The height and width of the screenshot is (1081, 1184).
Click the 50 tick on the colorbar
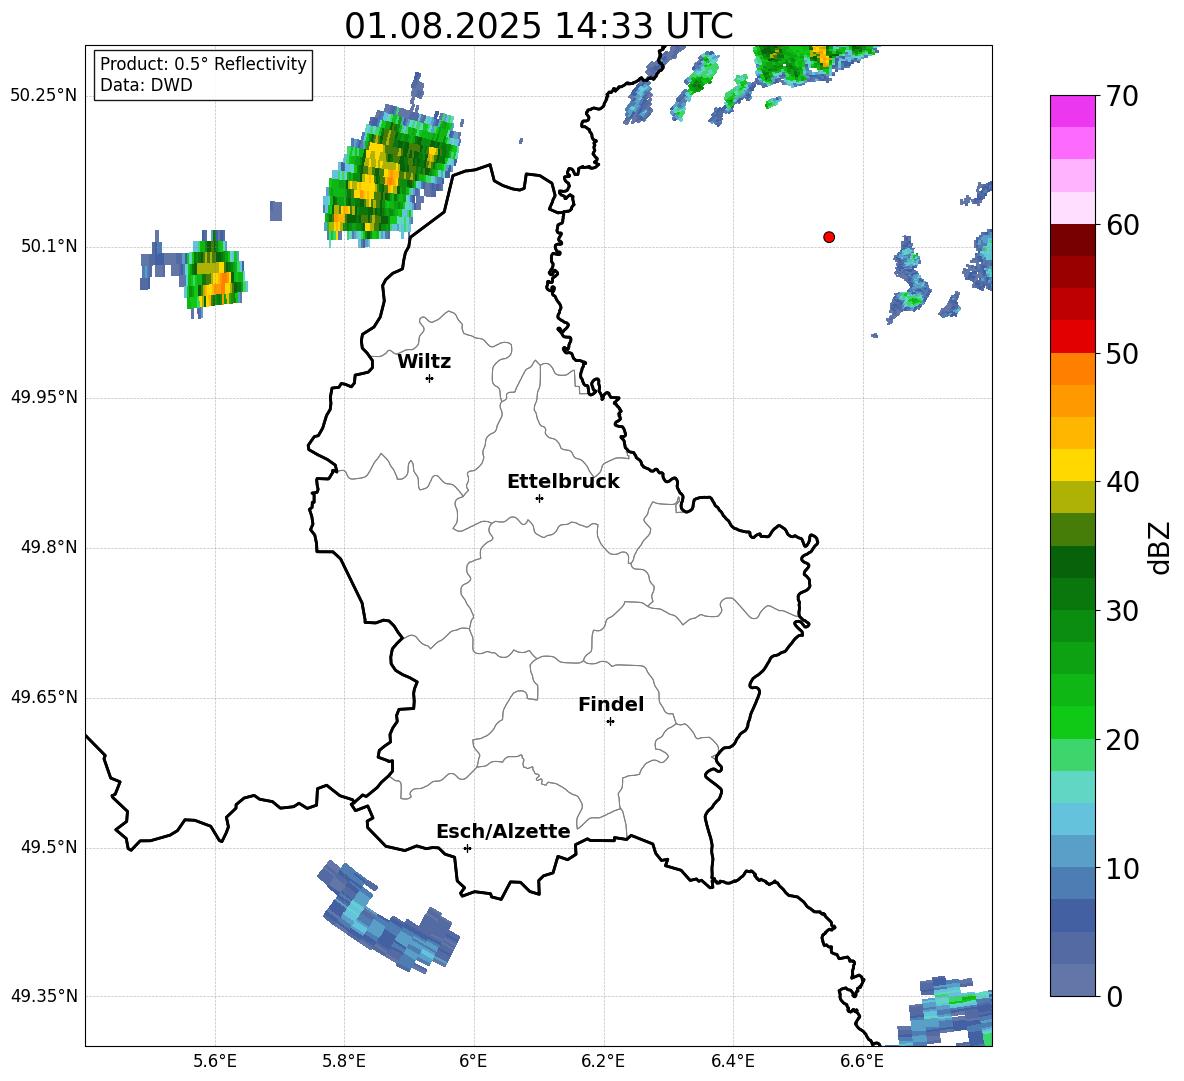tap(1122, 353)
